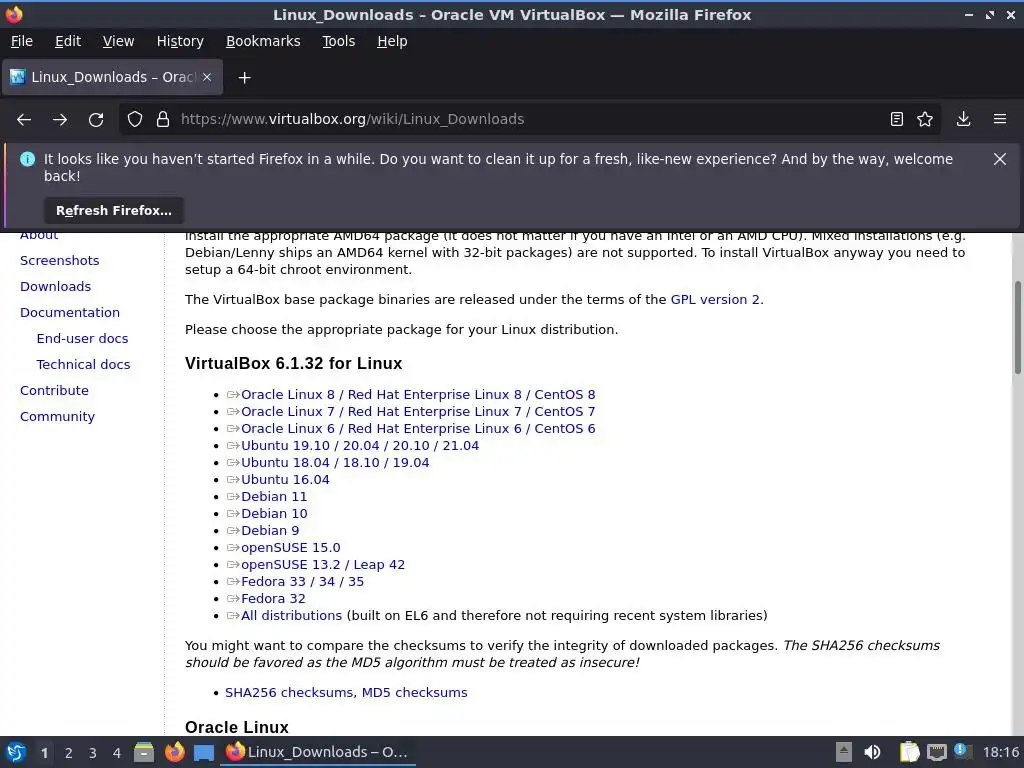This screenshot has width=1024, height=768.
Task: Open the View menu
Action: 118,41
